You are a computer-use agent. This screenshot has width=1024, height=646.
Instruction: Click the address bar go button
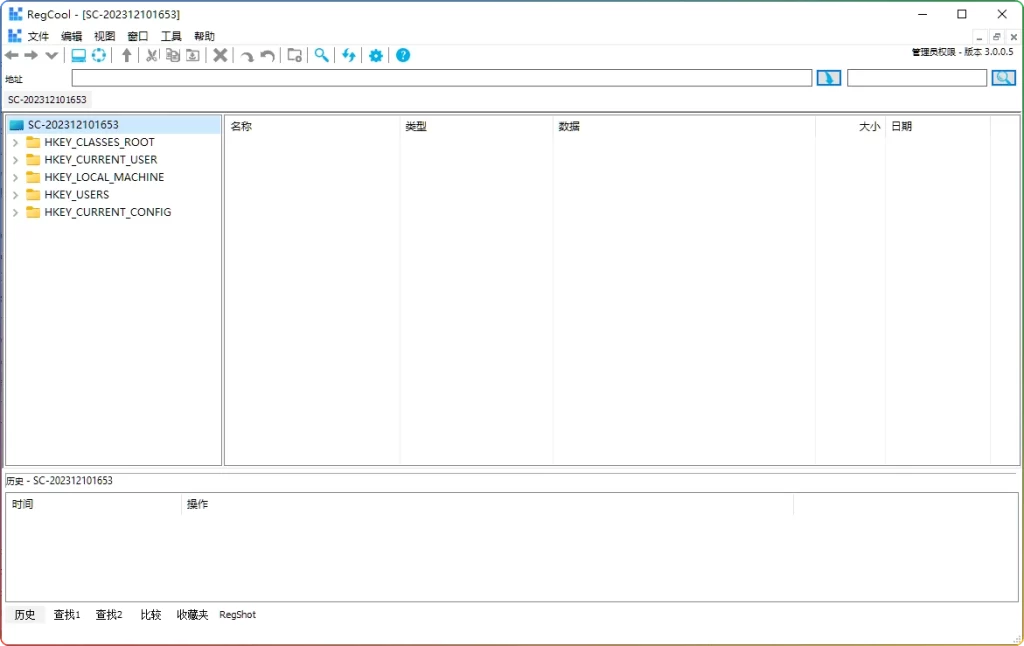pyautogui.click(x=828, y=77)
